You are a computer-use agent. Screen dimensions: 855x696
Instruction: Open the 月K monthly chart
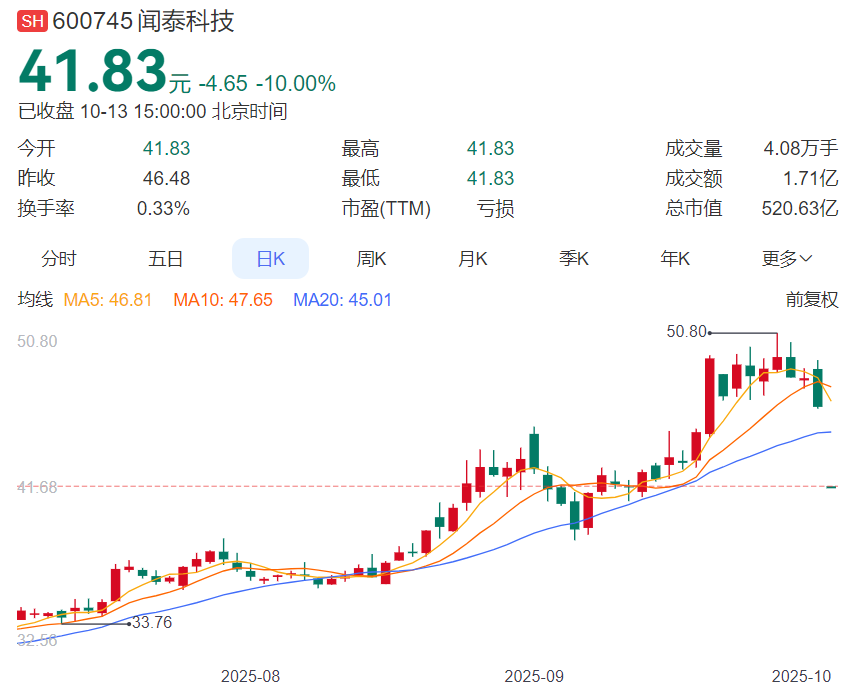pyautogui.click(x=473, y=259)
